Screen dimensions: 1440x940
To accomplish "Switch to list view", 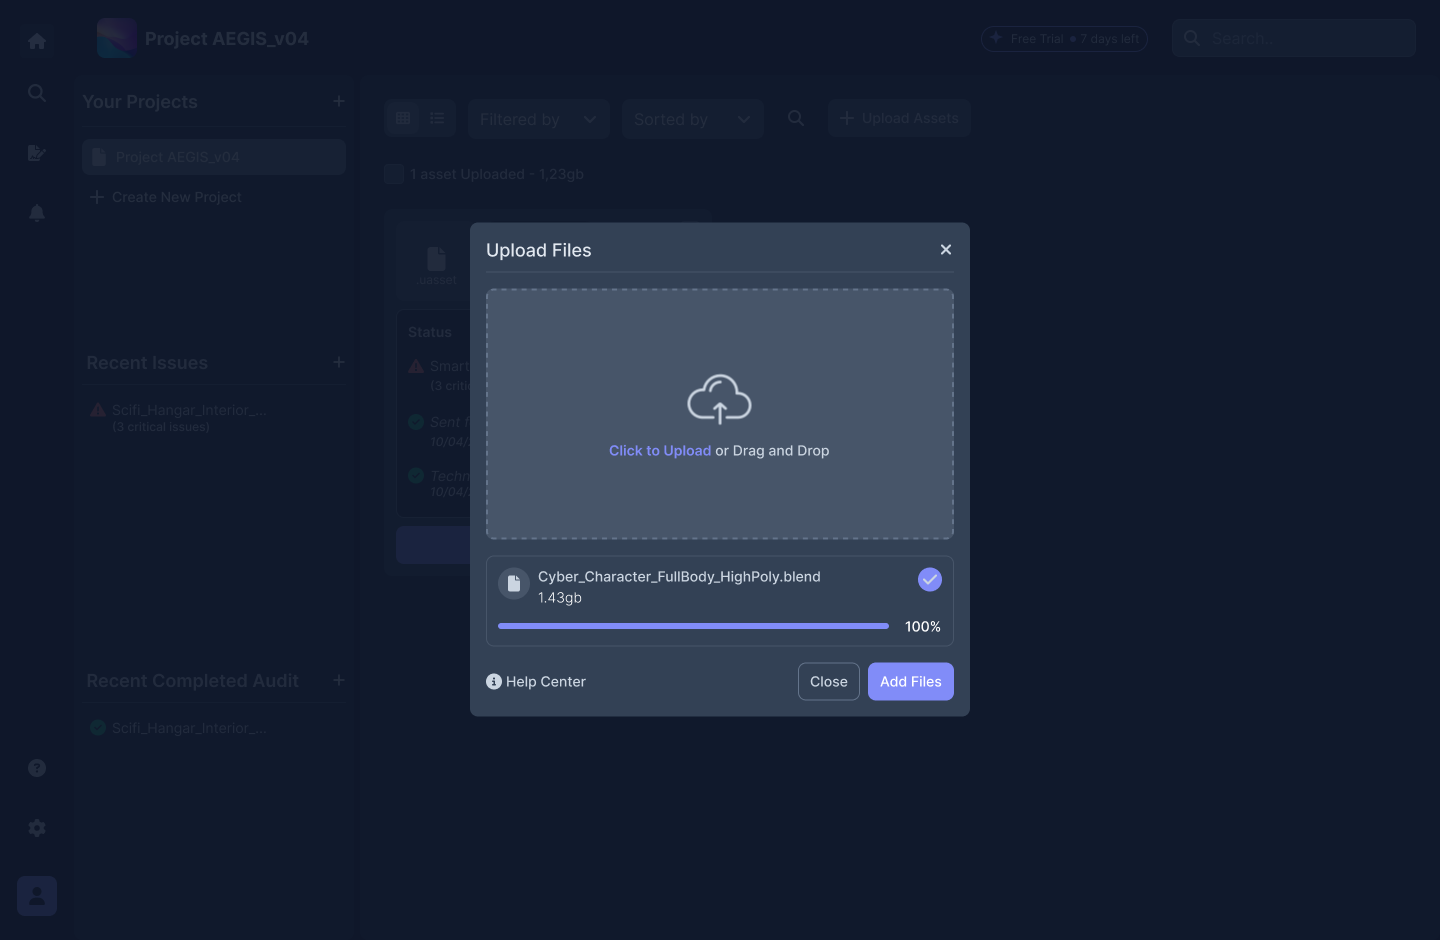I will click(438, 118).
